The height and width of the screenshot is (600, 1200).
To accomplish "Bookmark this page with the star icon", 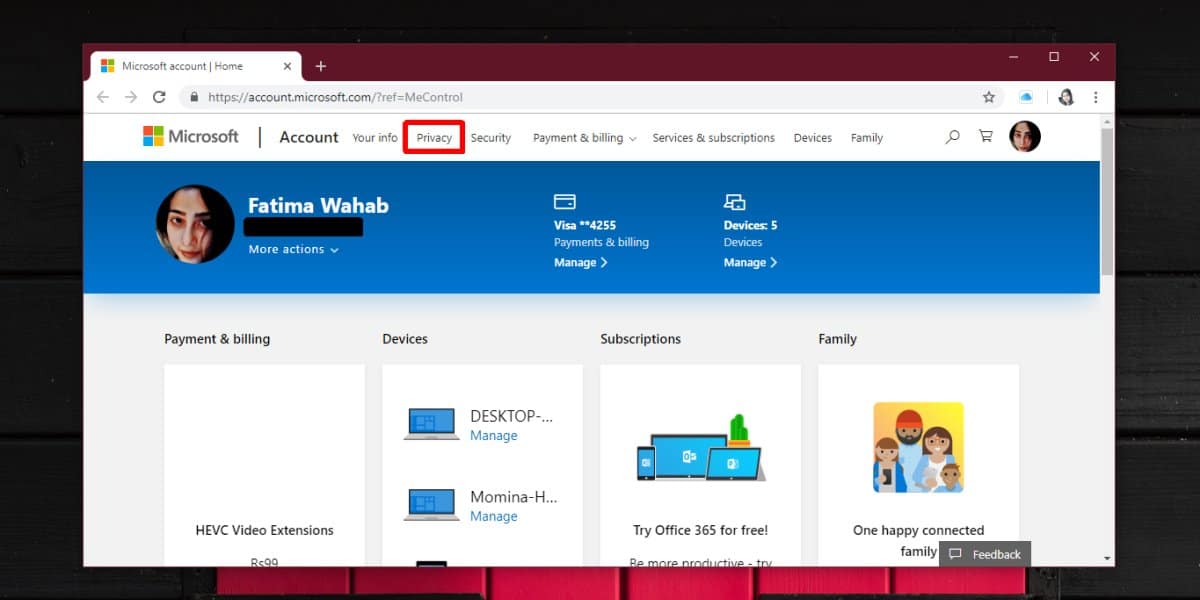I will [989, 97].
